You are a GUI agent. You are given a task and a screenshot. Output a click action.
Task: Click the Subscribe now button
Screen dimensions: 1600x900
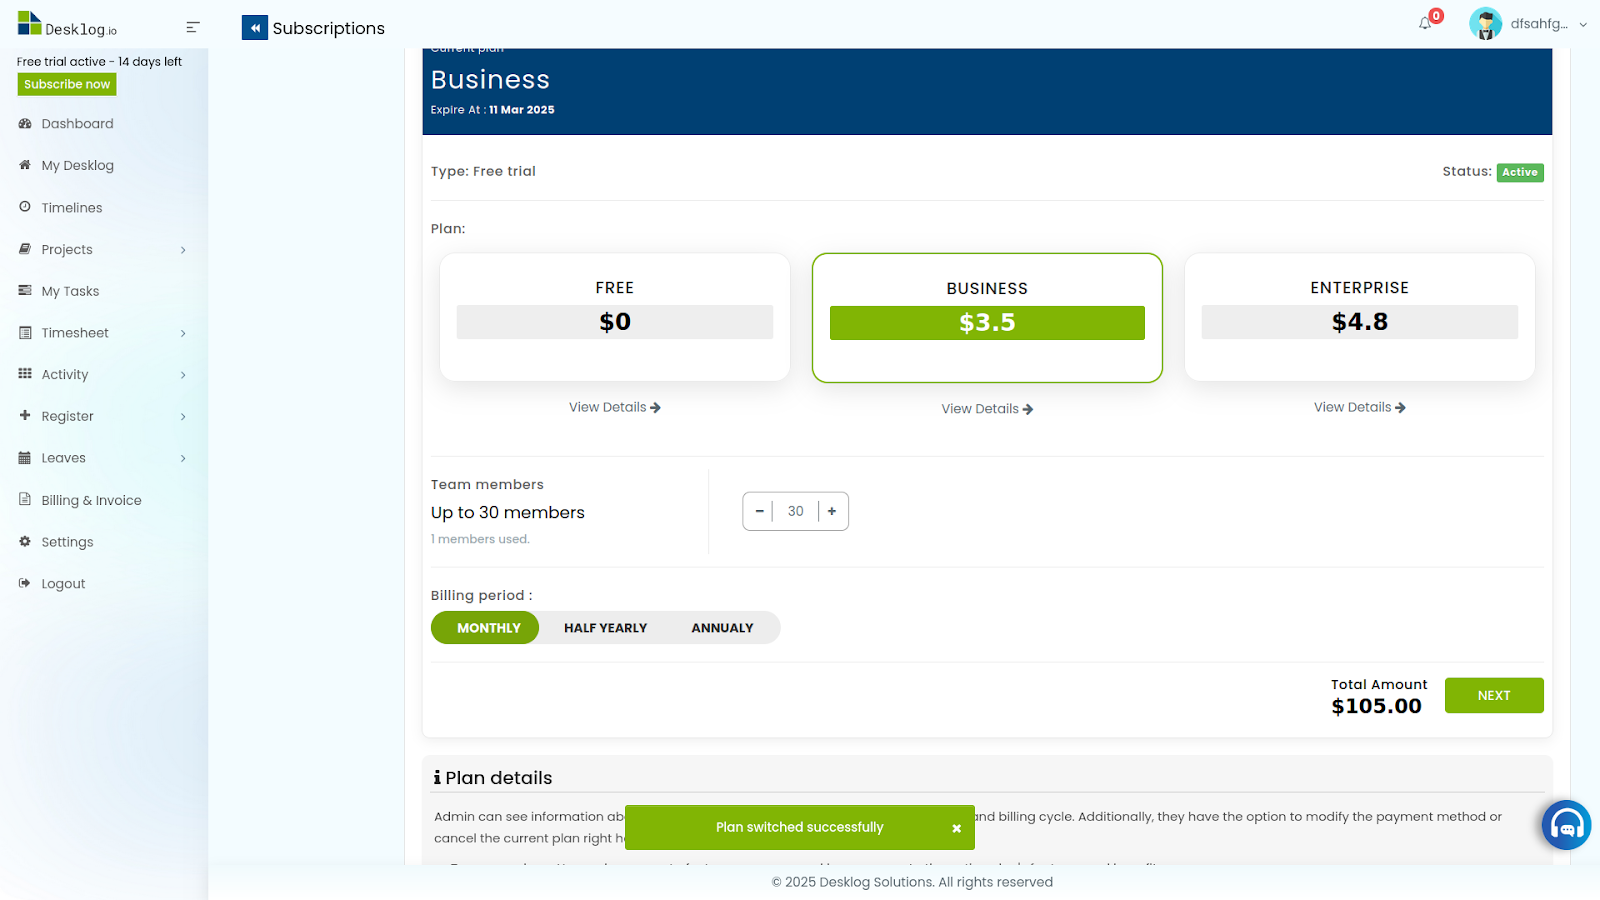(67, 84)
